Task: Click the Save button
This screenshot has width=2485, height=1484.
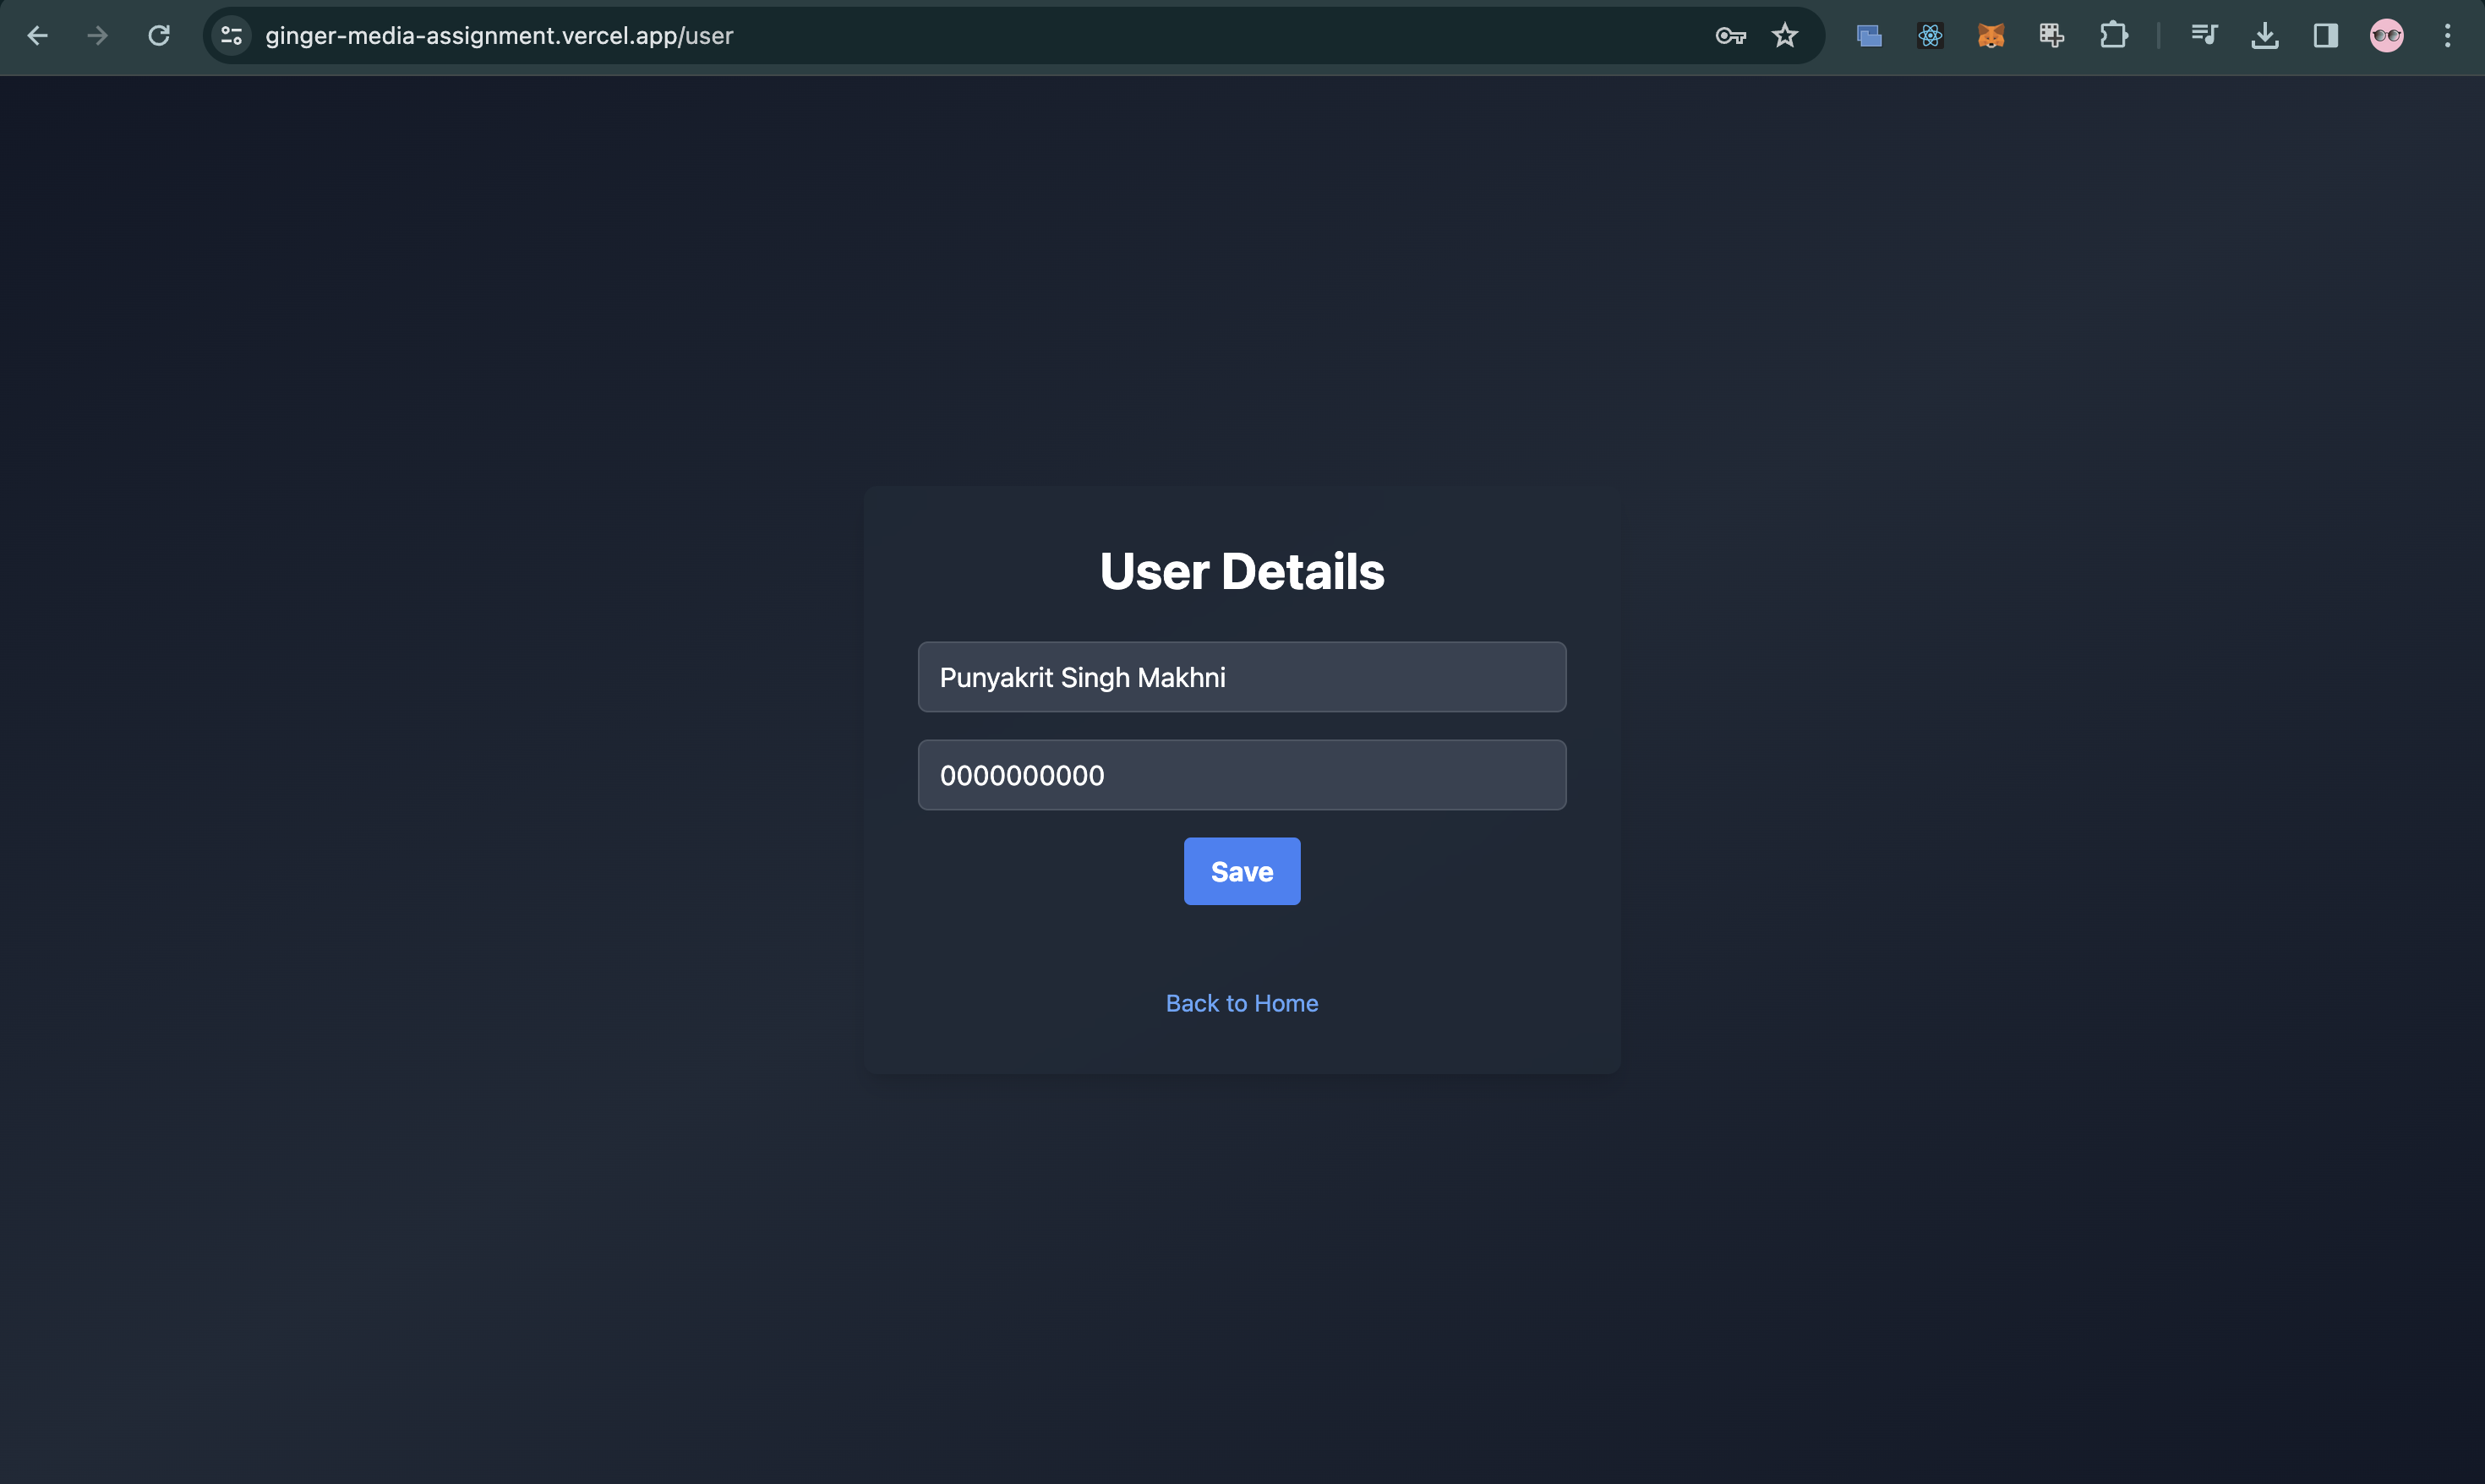Action: click(x=1242, y=871)
